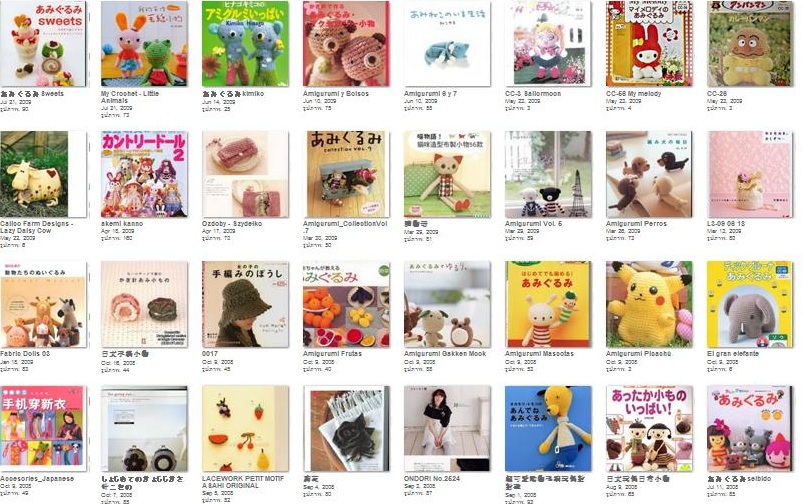
Task: Open the green knitted hat cover named 0017
Action: coord(245,304)
